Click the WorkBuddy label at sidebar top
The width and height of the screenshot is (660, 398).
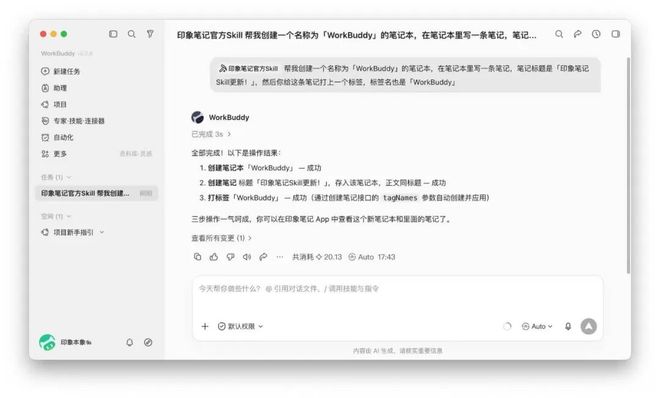pos(58,53)
